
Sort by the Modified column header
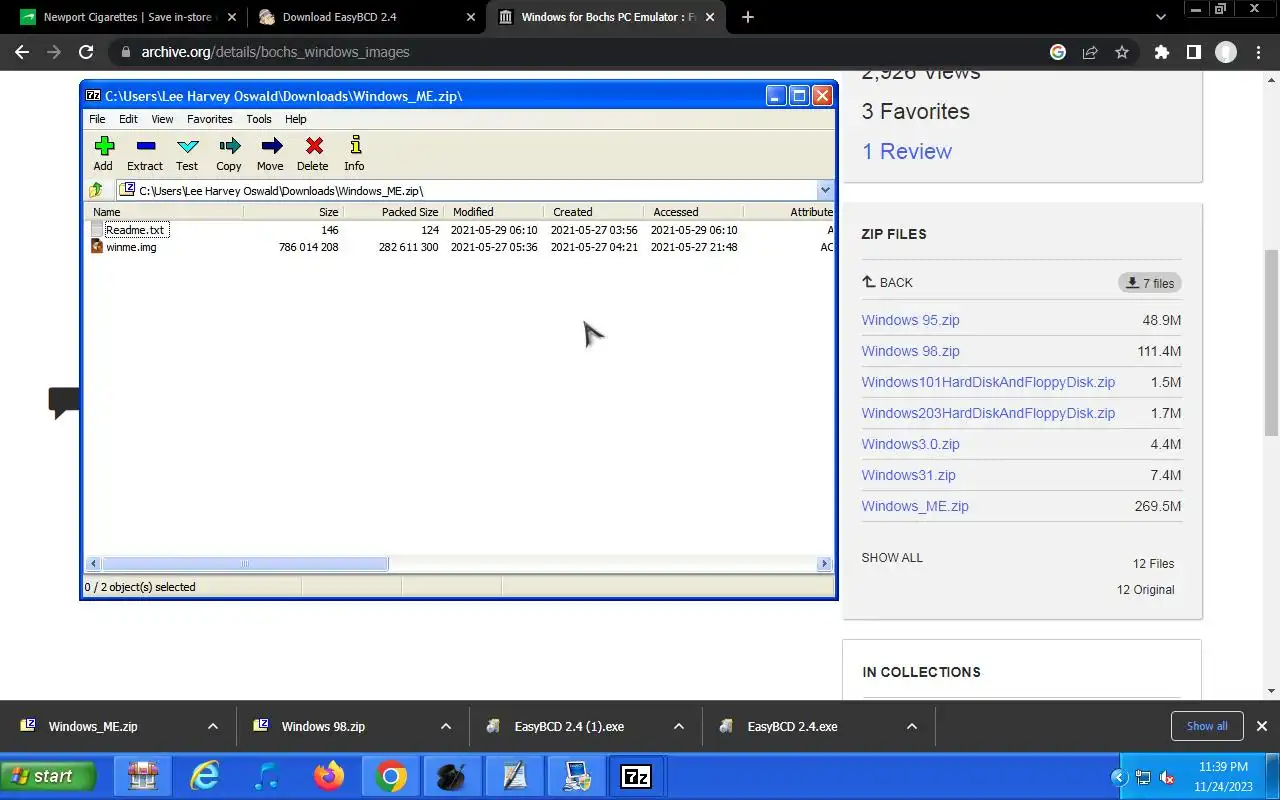[x=494, y=212]
